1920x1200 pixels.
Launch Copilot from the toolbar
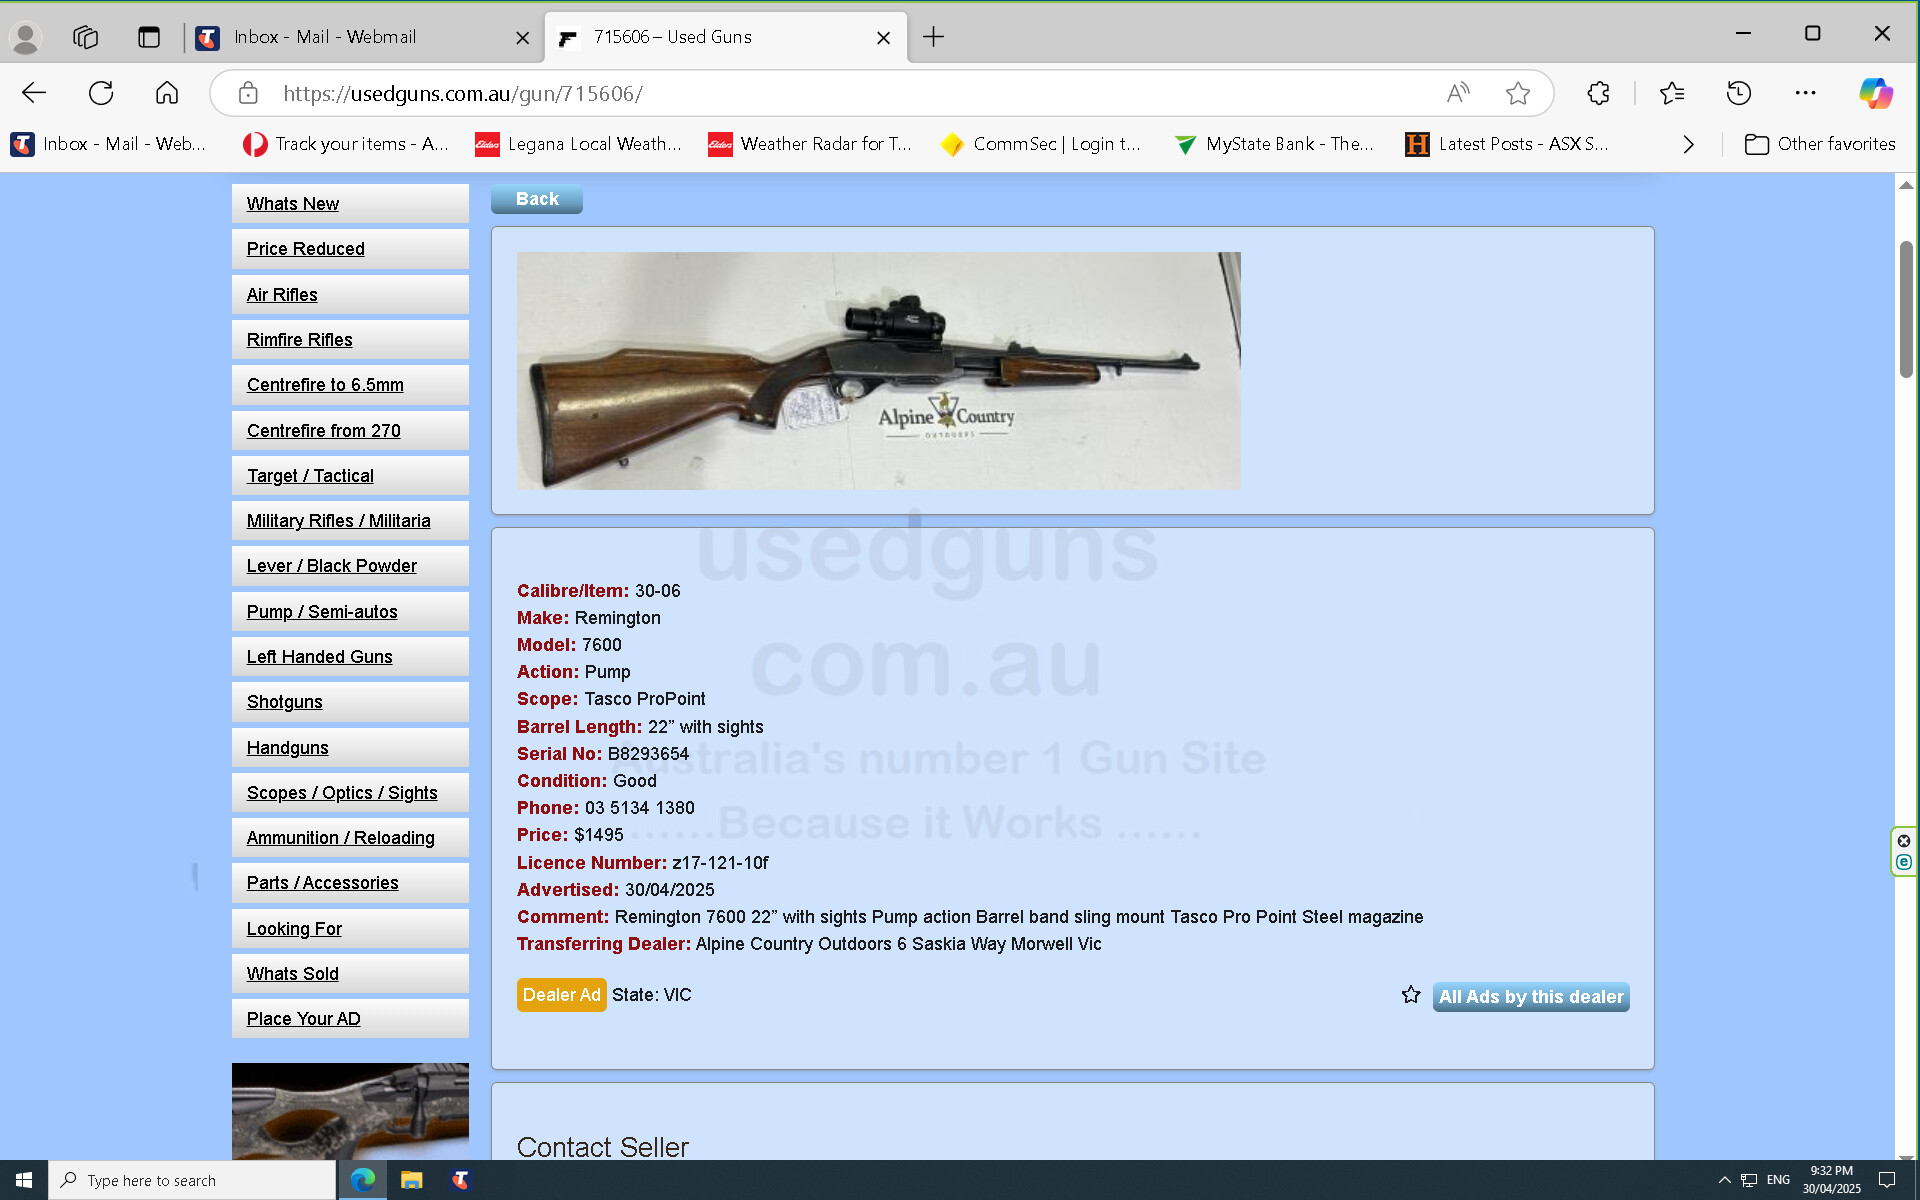(1876, 93)
